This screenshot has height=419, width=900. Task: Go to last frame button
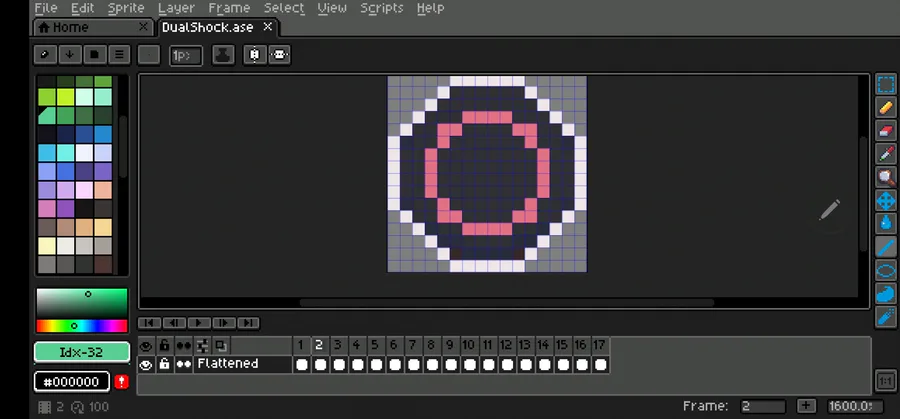click(x=248, y=323)
